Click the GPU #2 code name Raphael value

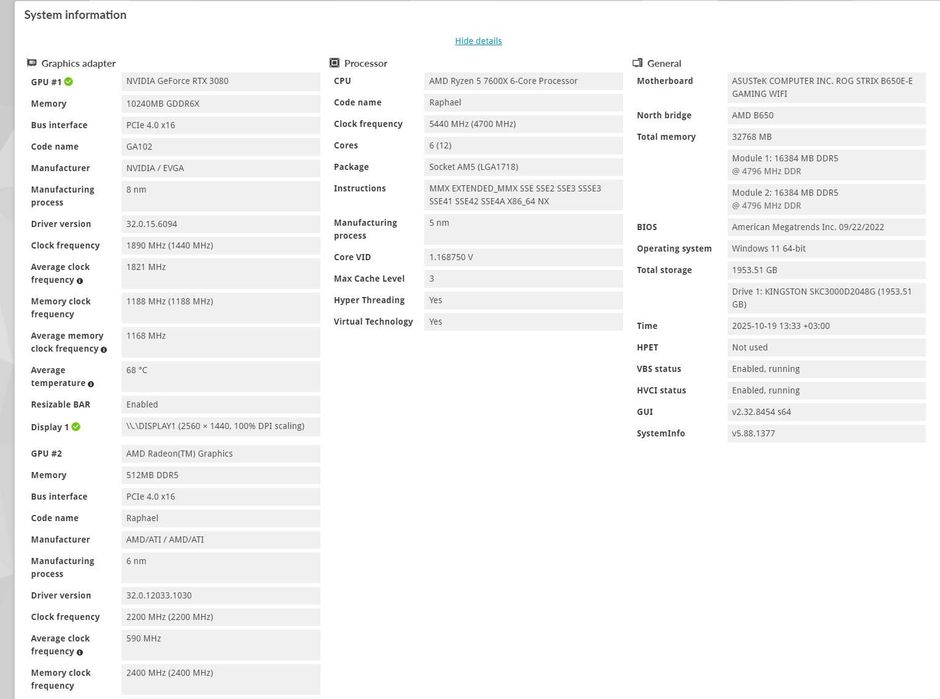coord(221,519)
